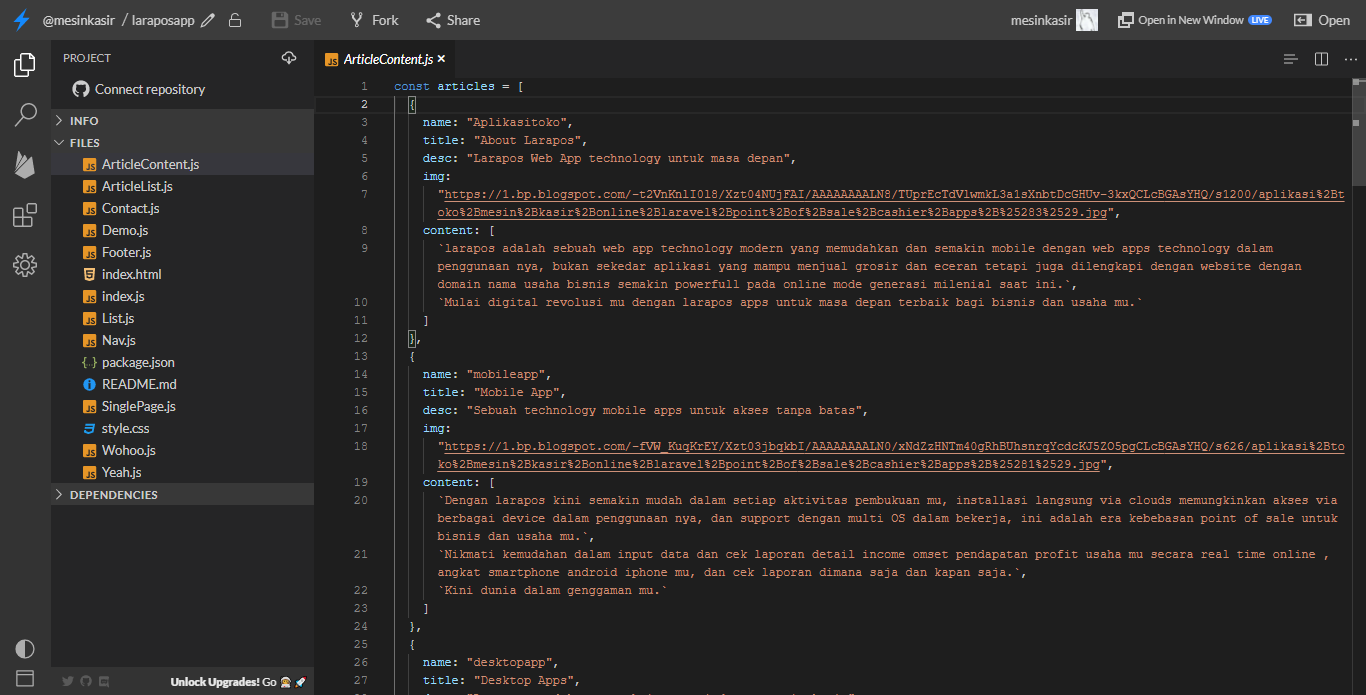Open style.css file

(x=182, y=428)
